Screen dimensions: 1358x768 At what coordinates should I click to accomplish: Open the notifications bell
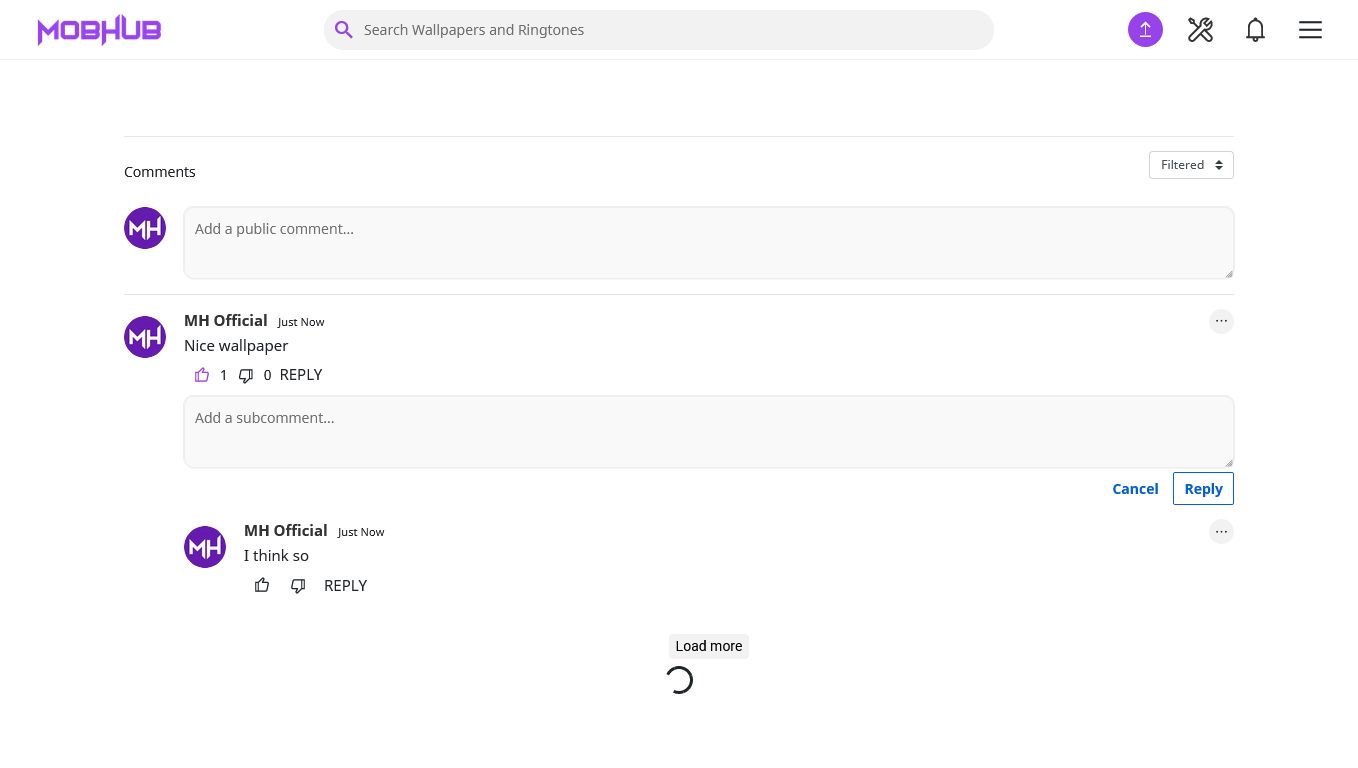coord(1255,30)
